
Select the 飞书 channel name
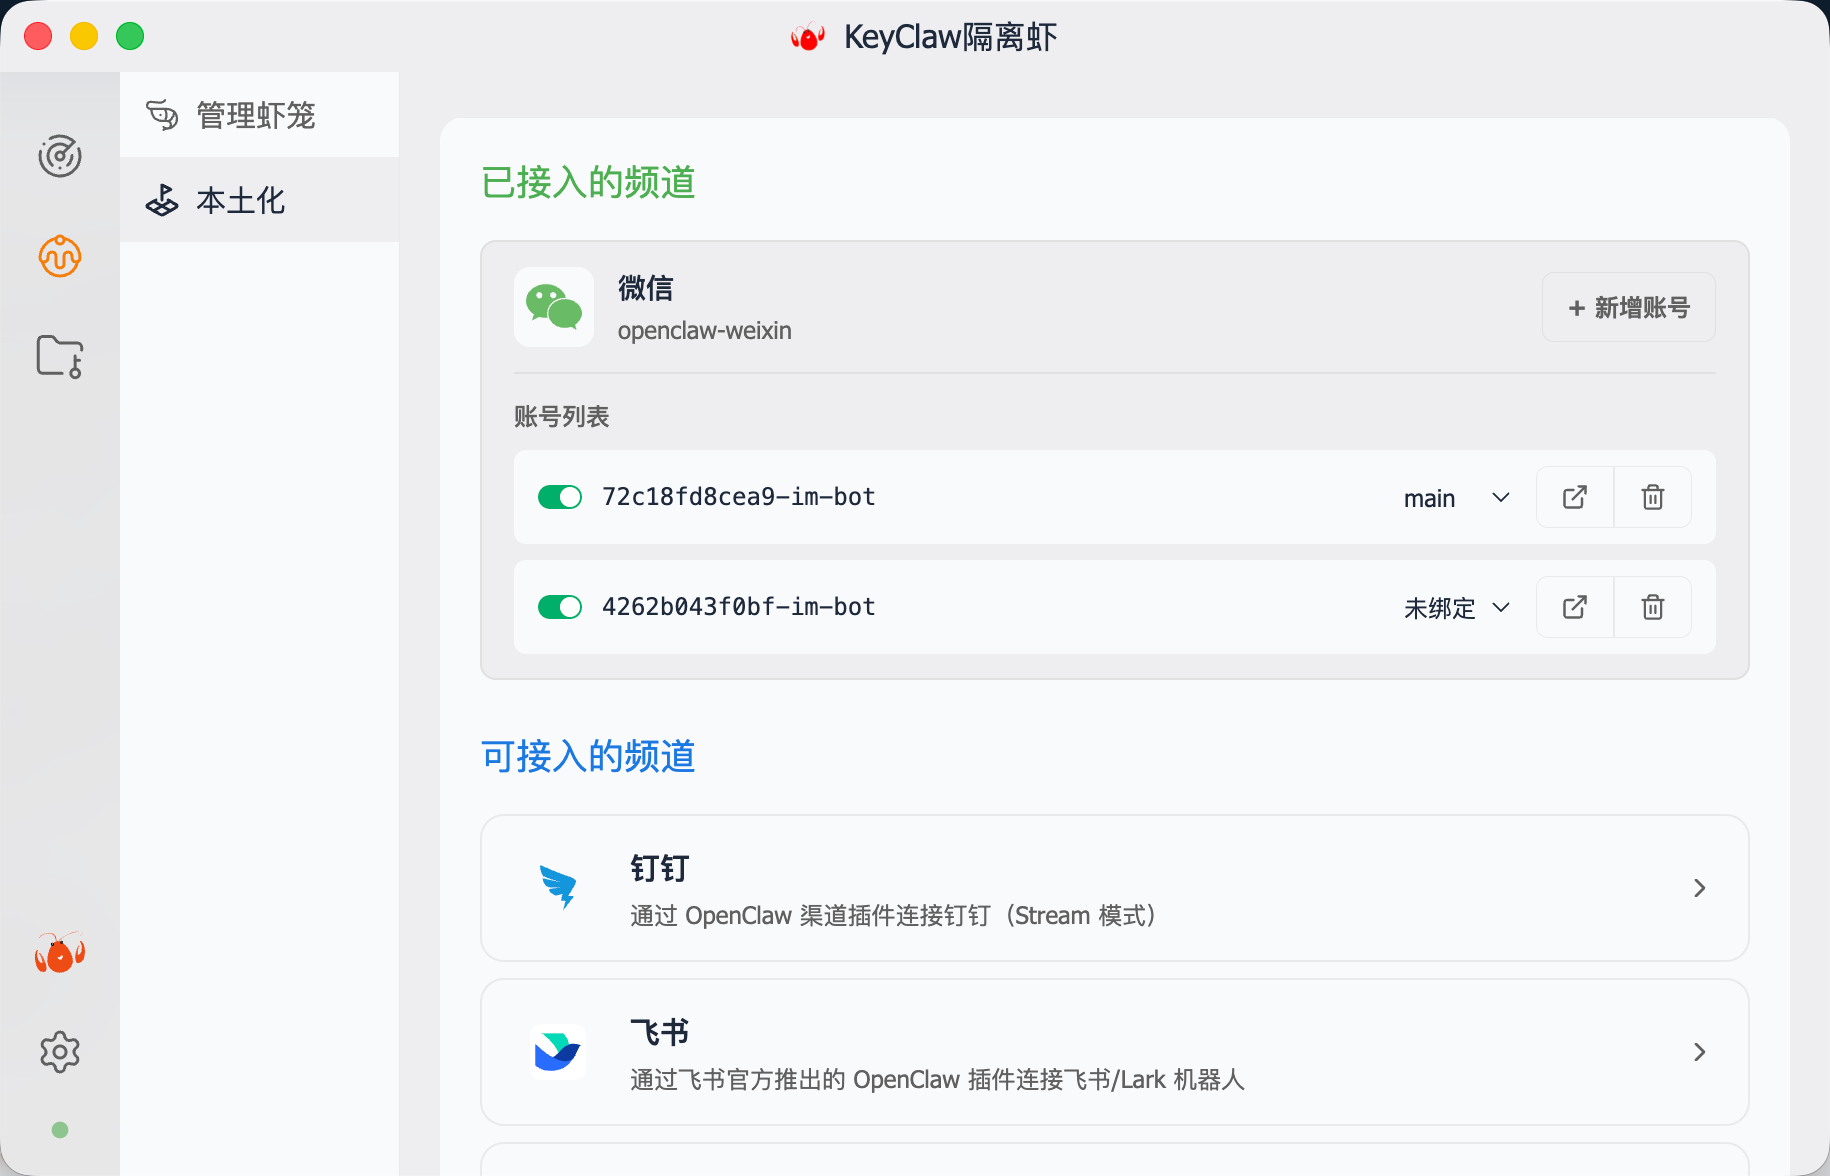click(x=660, y=1032)
